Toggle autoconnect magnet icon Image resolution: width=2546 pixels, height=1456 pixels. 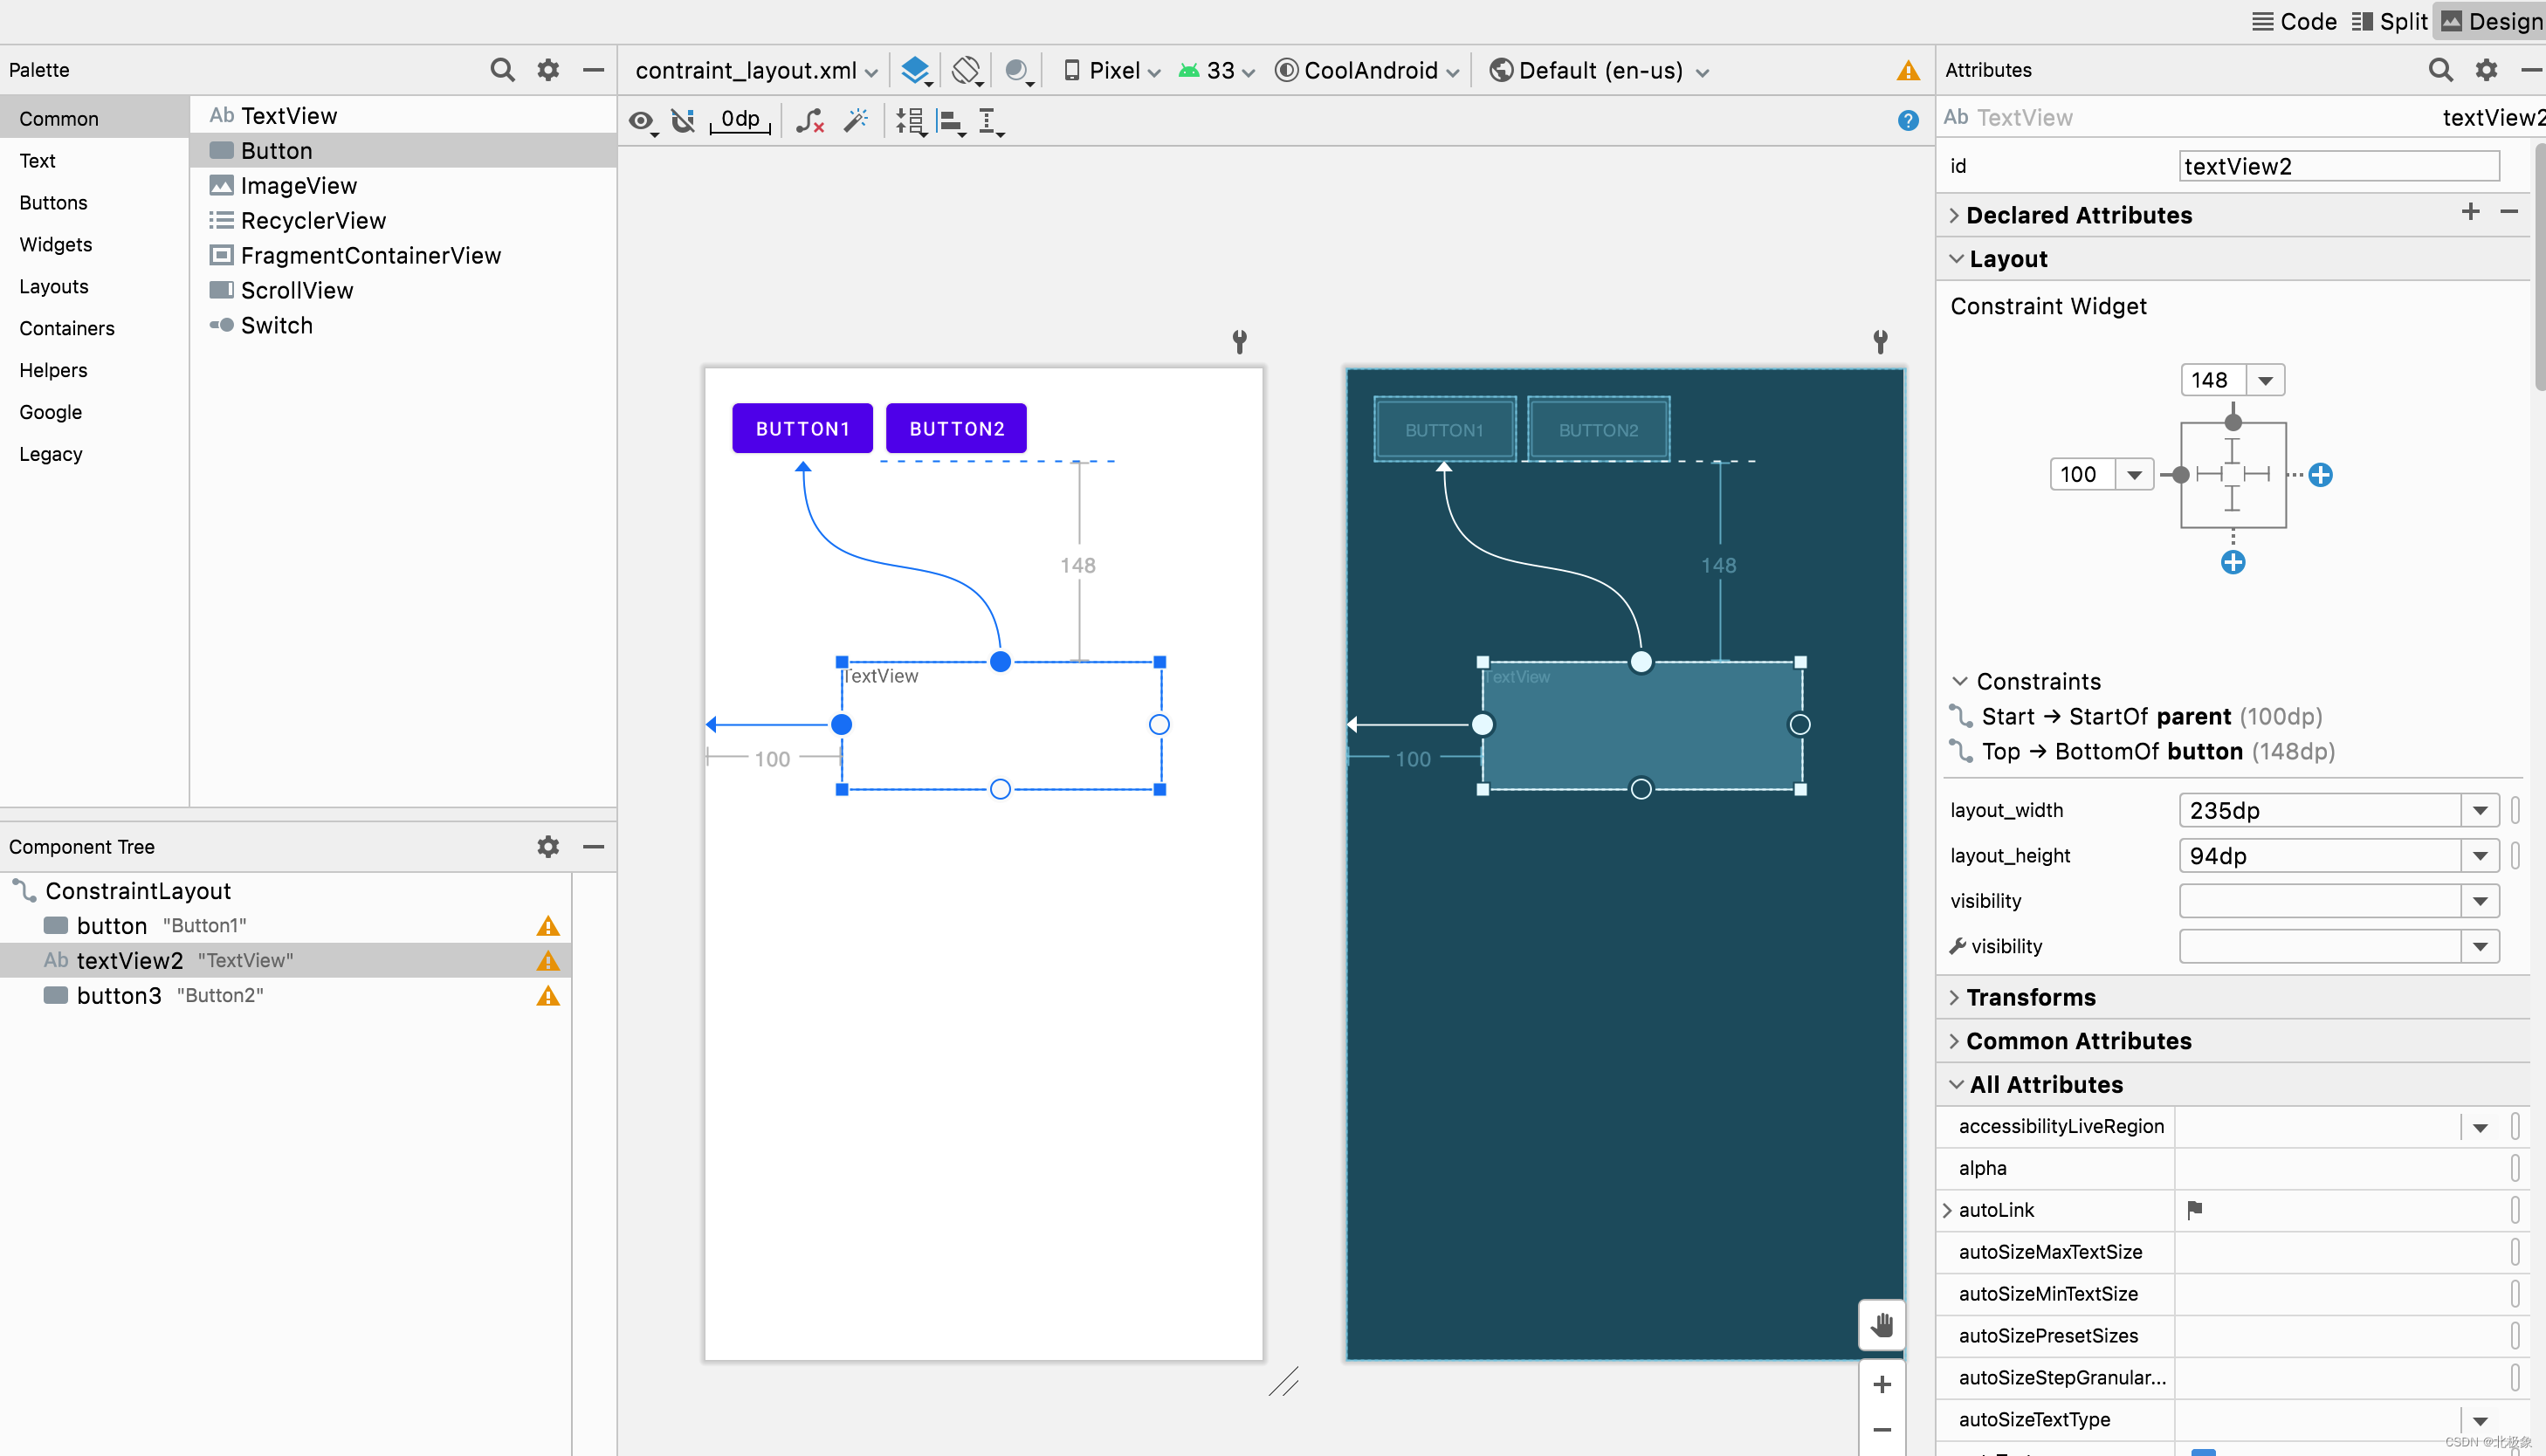tap(683, 121)
